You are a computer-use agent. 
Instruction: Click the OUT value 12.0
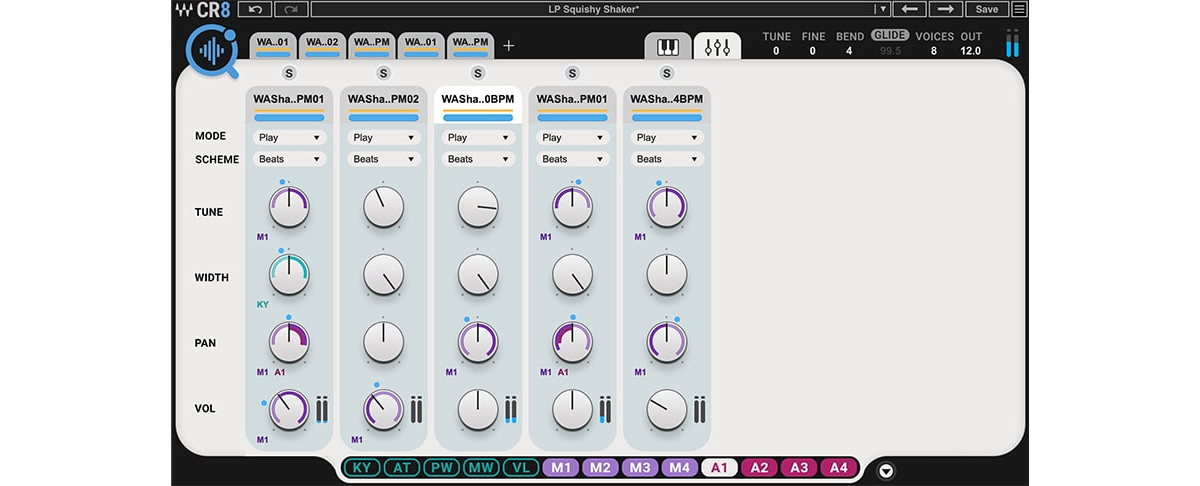click(x=971, y=50)
